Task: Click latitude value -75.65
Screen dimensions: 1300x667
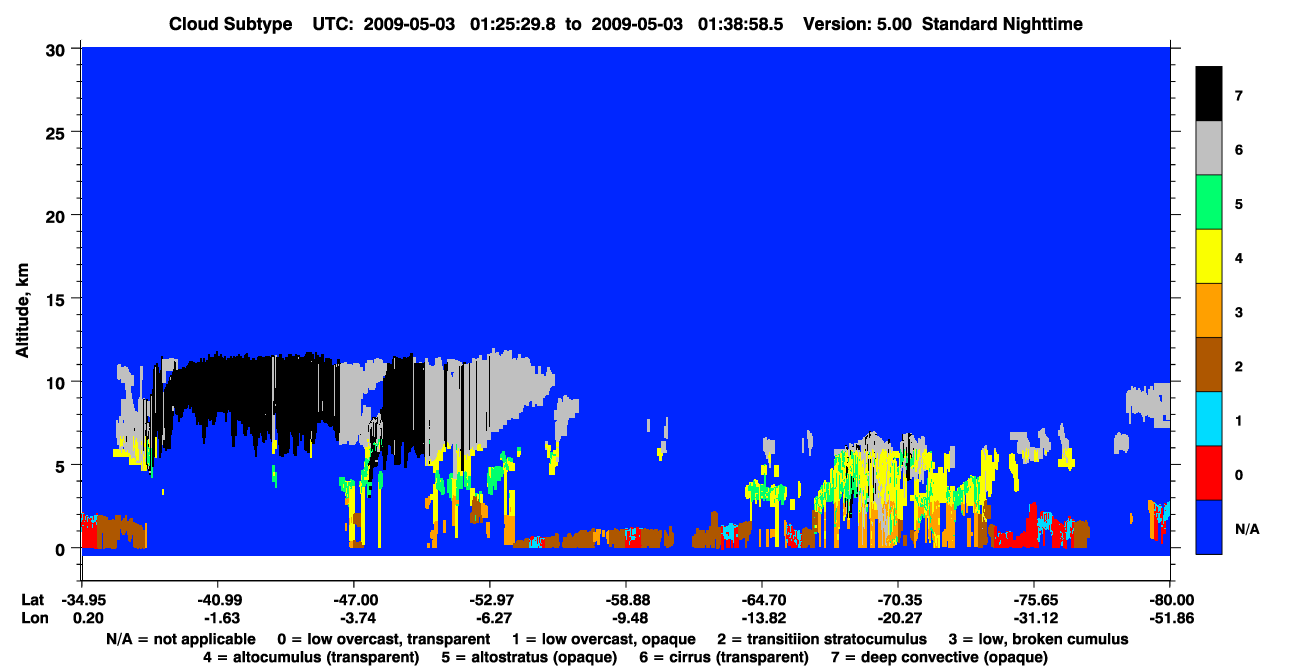Action: [x=1034, y=600]
